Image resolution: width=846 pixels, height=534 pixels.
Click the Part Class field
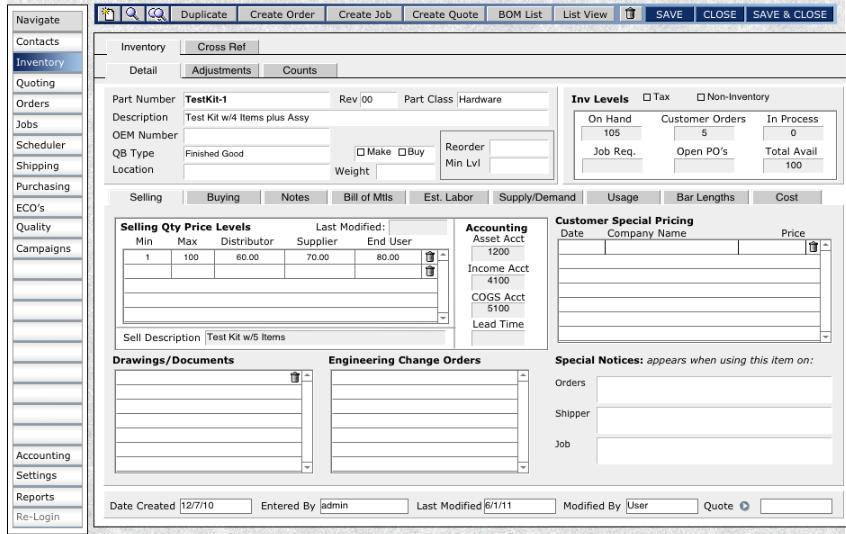coord(503,100)
